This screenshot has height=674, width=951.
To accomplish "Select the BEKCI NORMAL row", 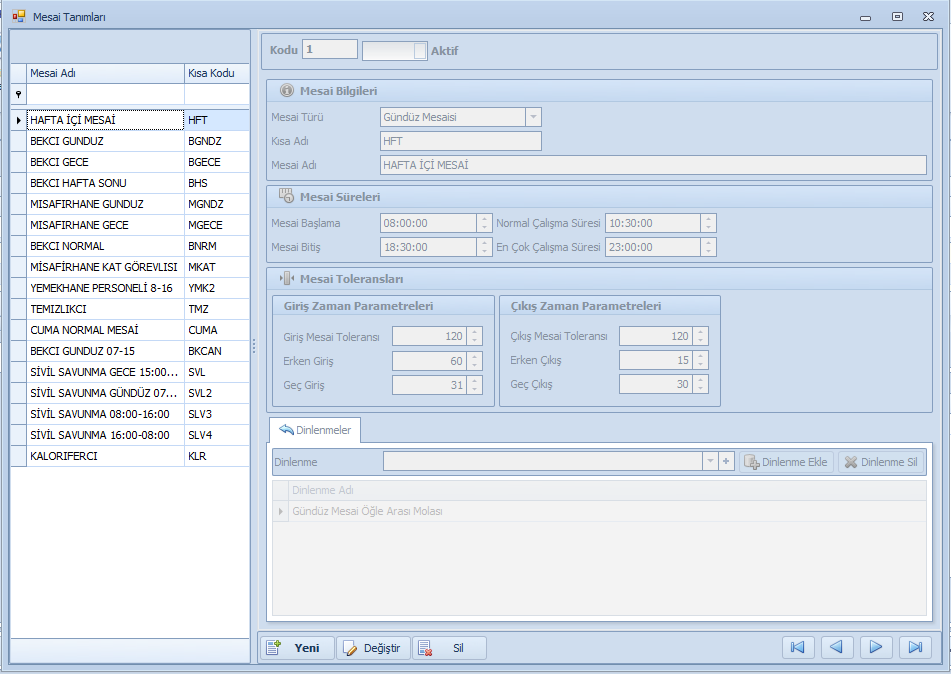I will click(130, 246).
